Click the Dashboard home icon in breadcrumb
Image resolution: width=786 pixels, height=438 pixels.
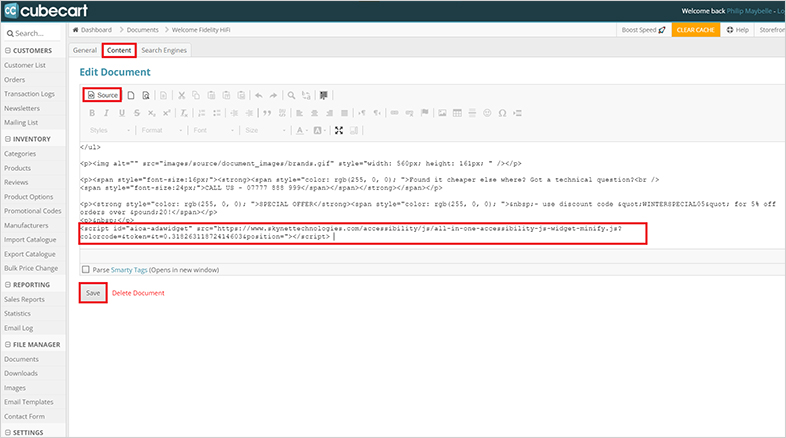77,30
